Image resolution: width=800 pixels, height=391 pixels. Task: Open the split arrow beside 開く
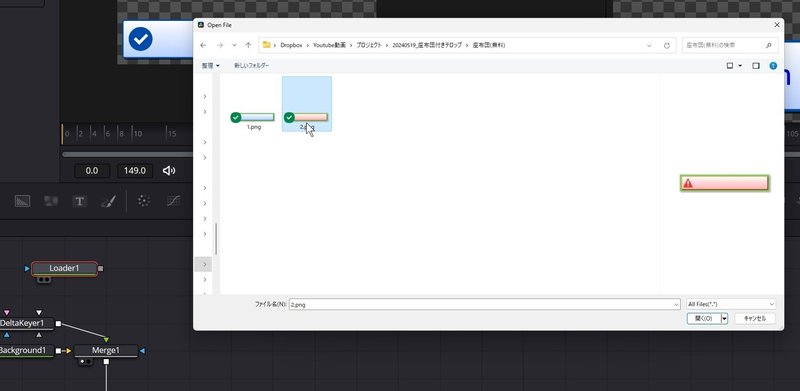[724, 319]
